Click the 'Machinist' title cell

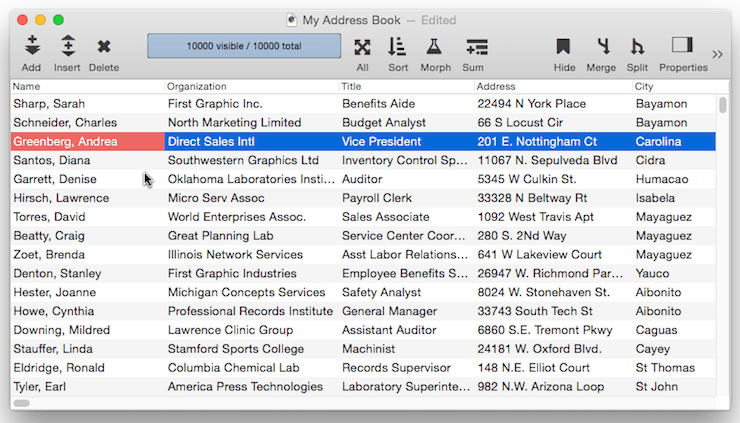tap(406, 349)
